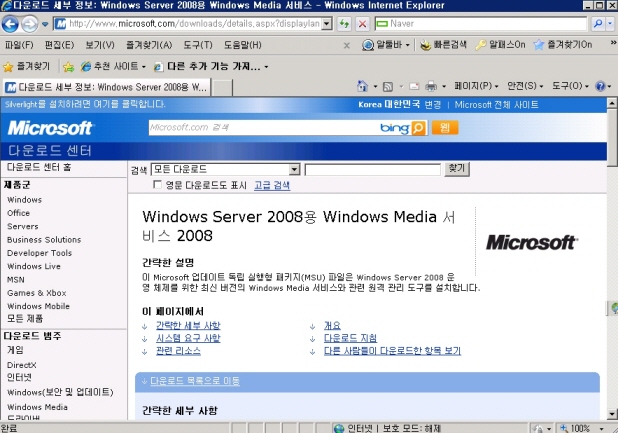
Task: Click the 즐겨찾기On star toolbar icon
Action: click(538, 45)
